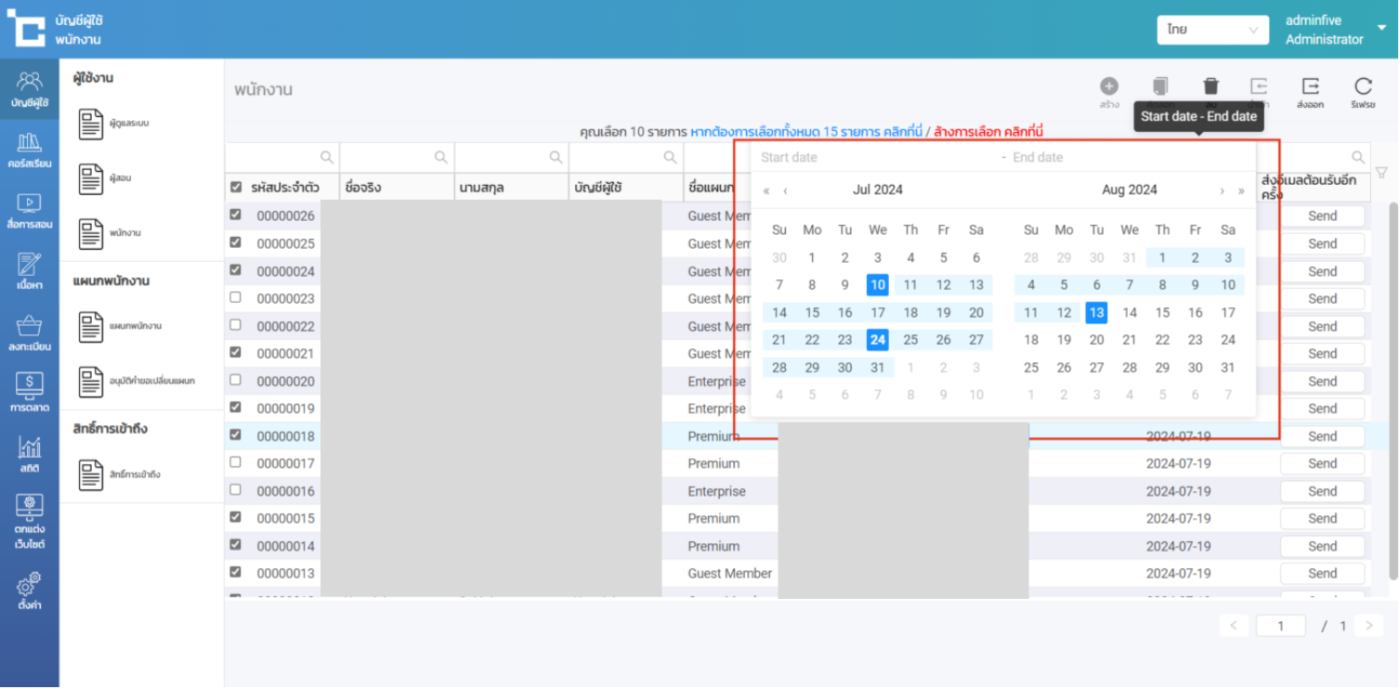
Task: Expand the adminfive account menu arrow
Action: click(x=1382, y=29)
